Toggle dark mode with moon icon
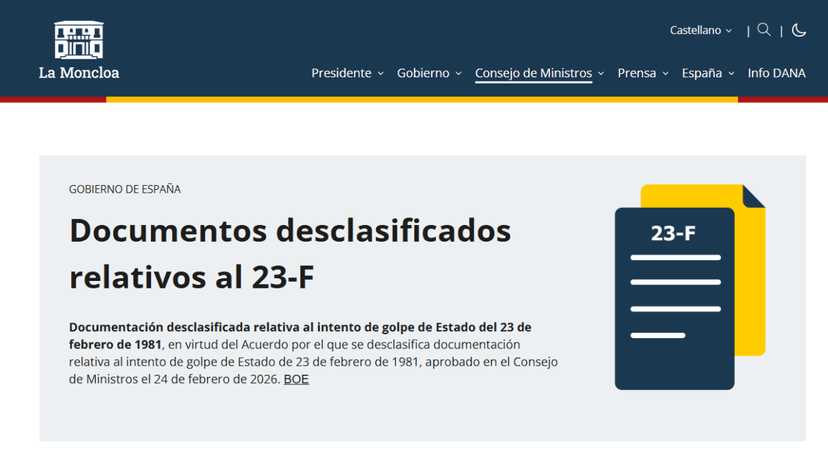828x466 pixels. click(x=799, y=30)
